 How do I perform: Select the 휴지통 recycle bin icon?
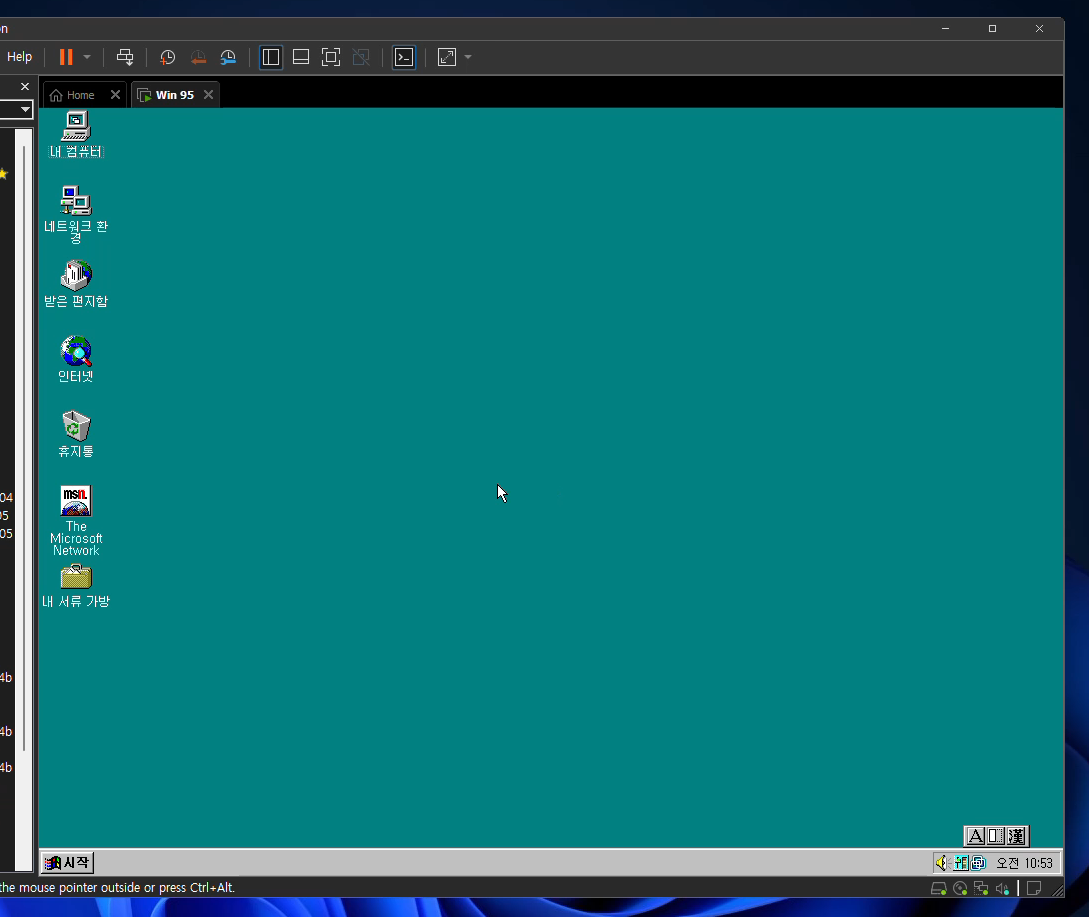(76, 434)
